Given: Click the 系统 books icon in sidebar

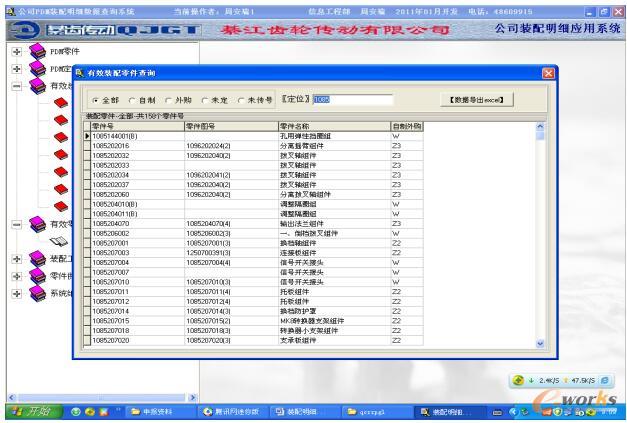Looking at the screenshot, I should click(38, 293).
